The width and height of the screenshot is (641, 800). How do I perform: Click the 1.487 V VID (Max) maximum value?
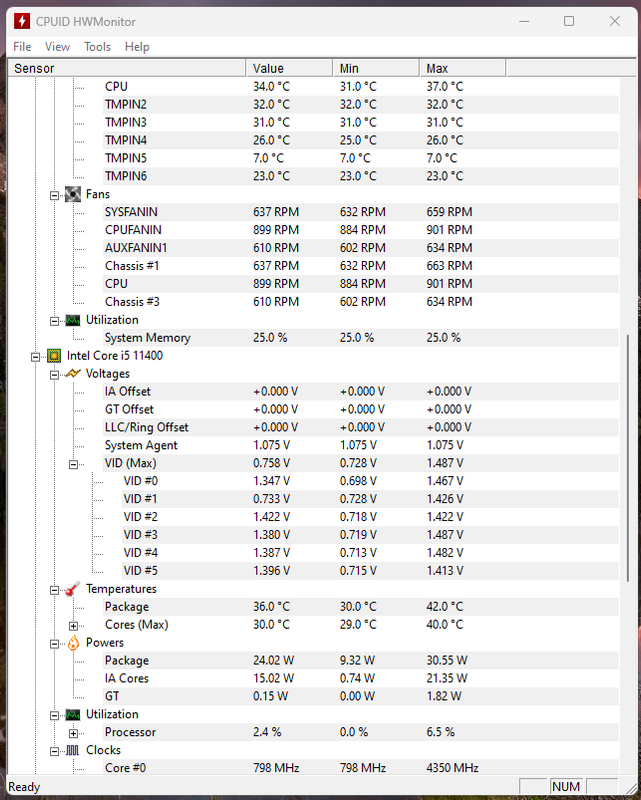445,463
